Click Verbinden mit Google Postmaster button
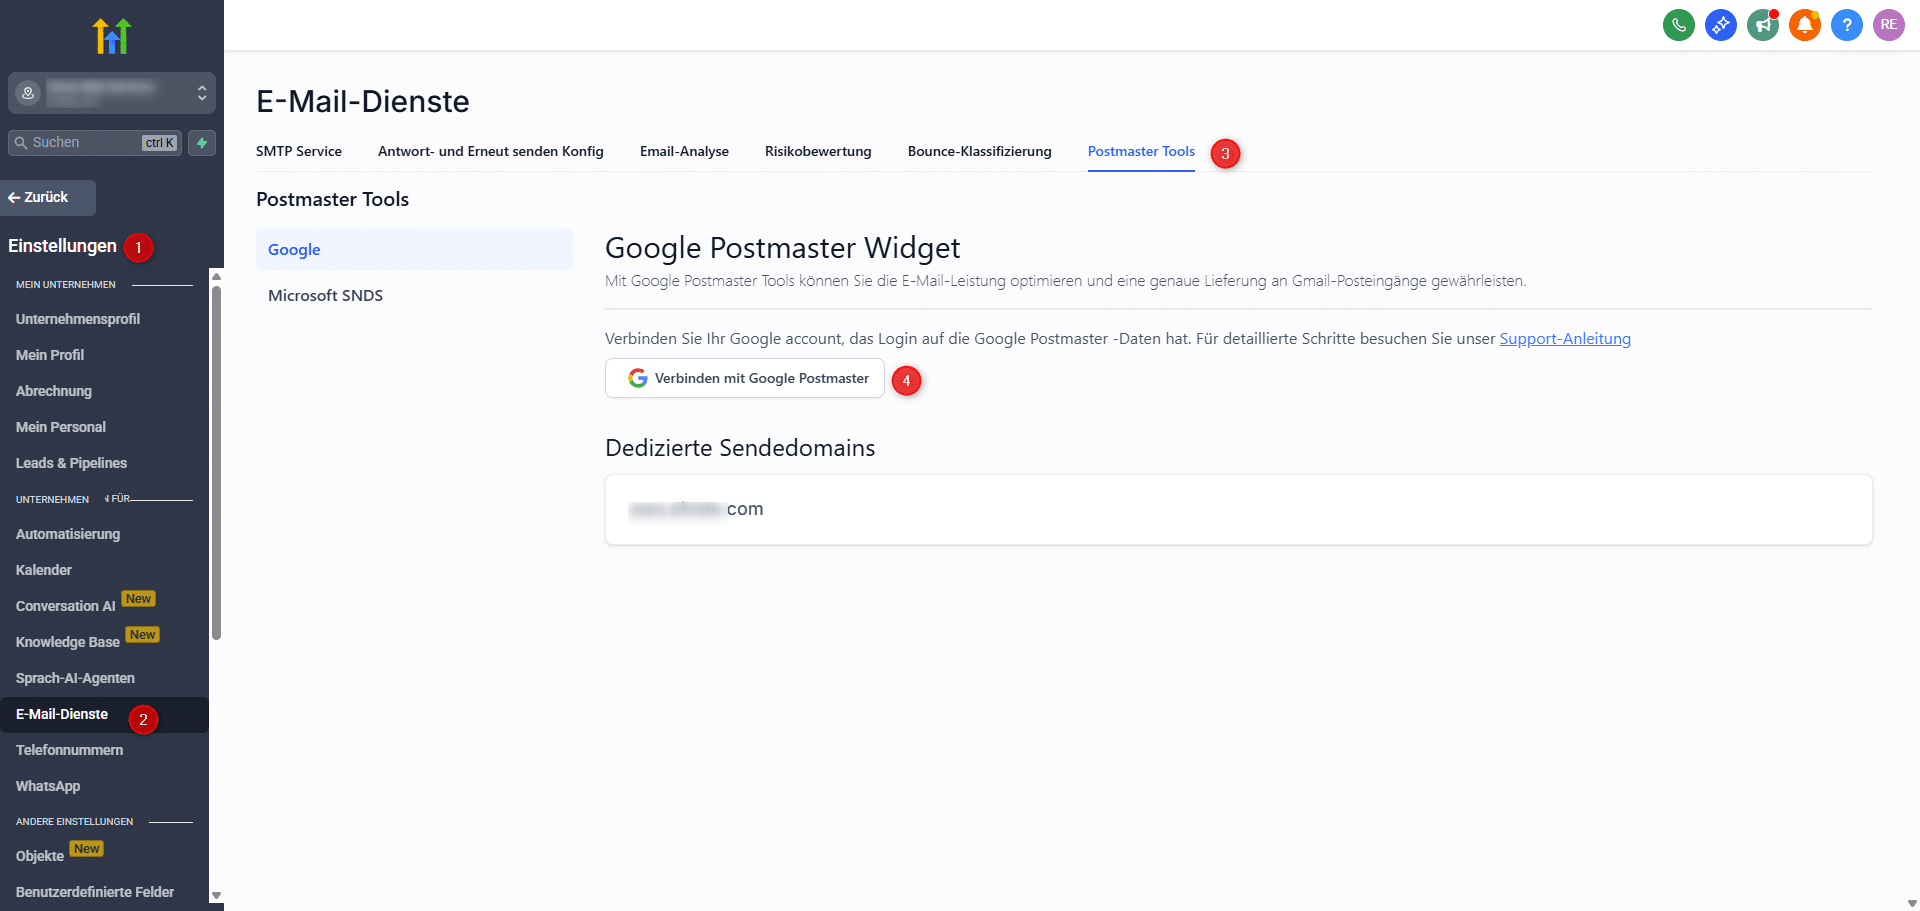 [x=745, y=378]
